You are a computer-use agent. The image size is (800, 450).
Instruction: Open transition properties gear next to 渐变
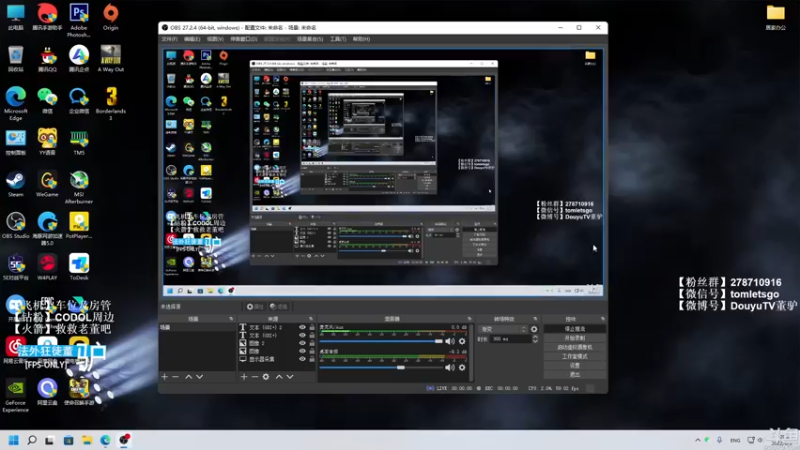(534, 330)
